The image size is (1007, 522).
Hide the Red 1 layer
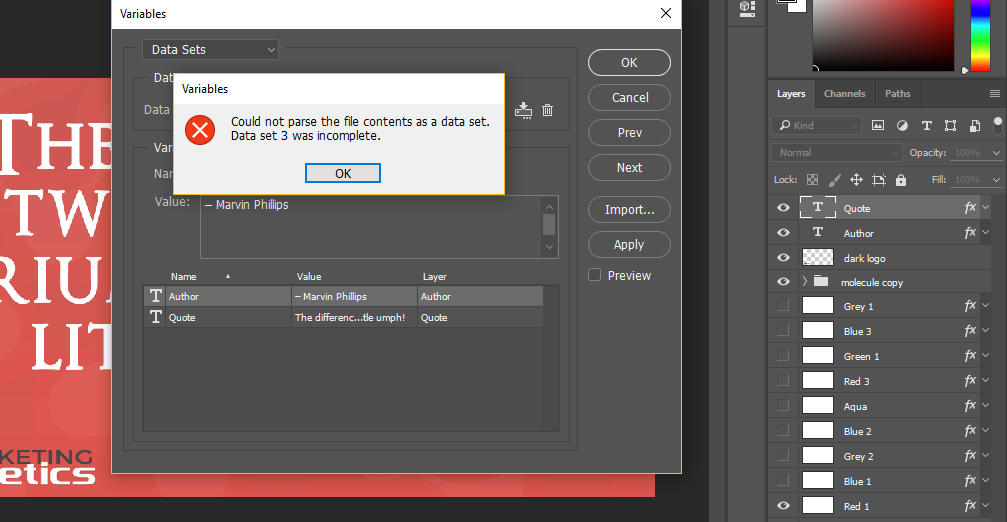coord(784,505)
